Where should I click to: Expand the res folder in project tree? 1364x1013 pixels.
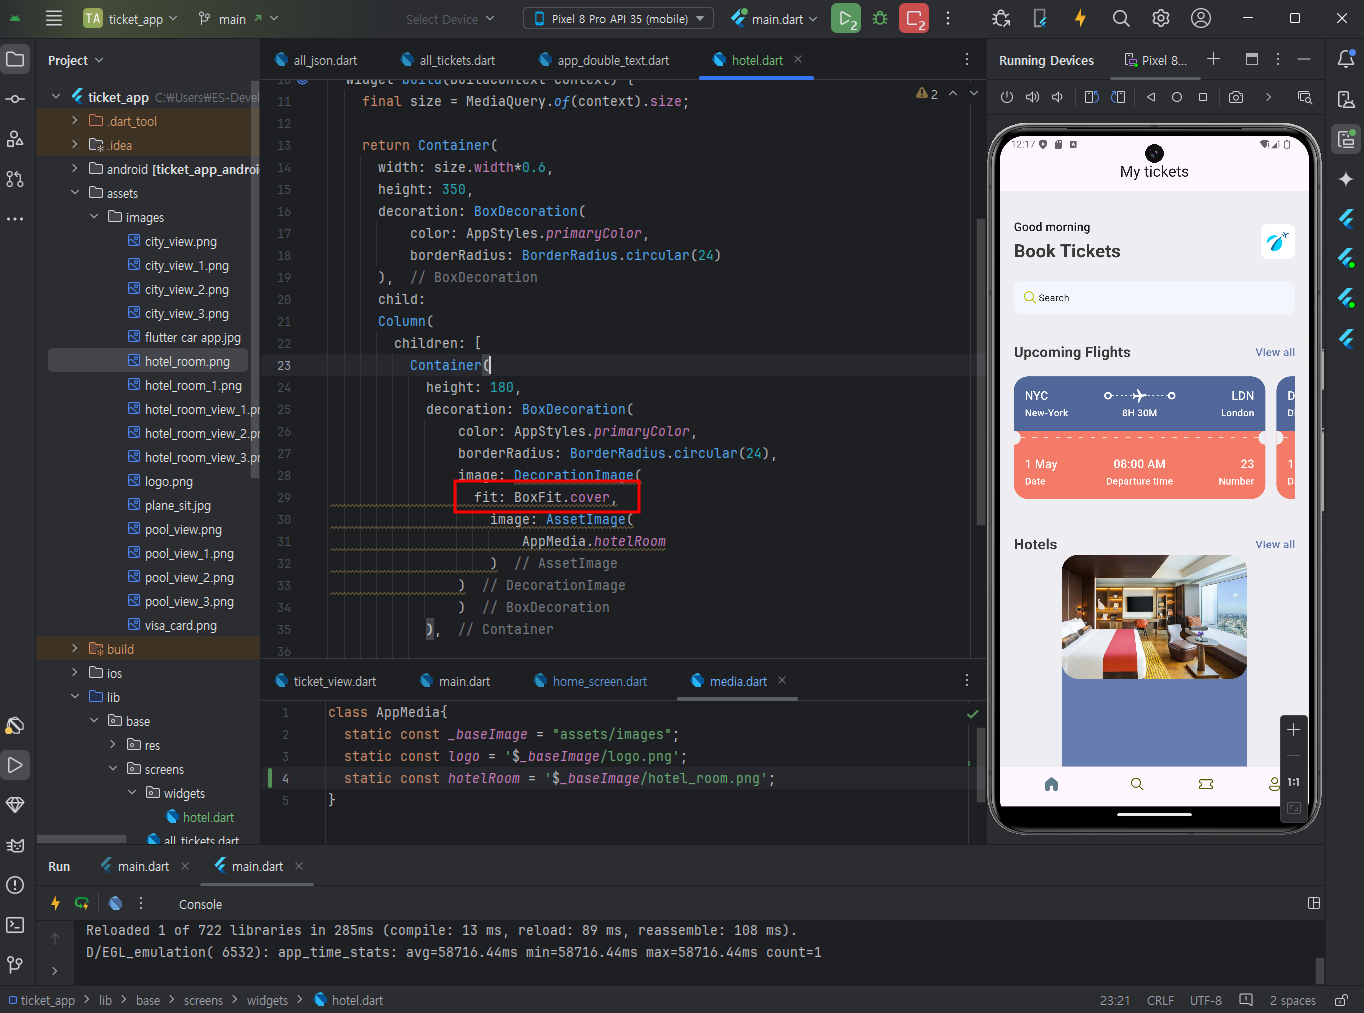[113, 745]
